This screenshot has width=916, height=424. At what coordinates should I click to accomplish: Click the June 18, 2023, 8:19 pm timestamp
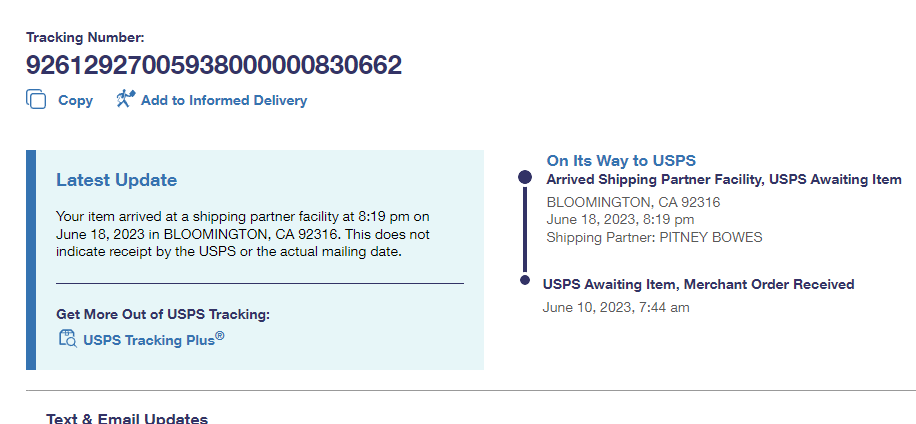tap(620, 219)
